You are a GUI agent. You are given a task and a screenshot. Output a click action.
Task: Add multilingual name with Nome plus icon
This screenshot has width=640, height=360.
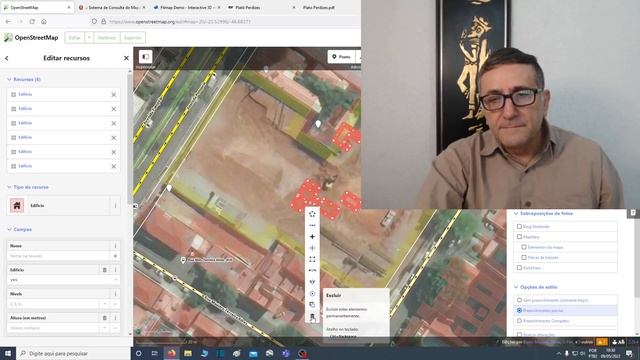pos(115,256)
